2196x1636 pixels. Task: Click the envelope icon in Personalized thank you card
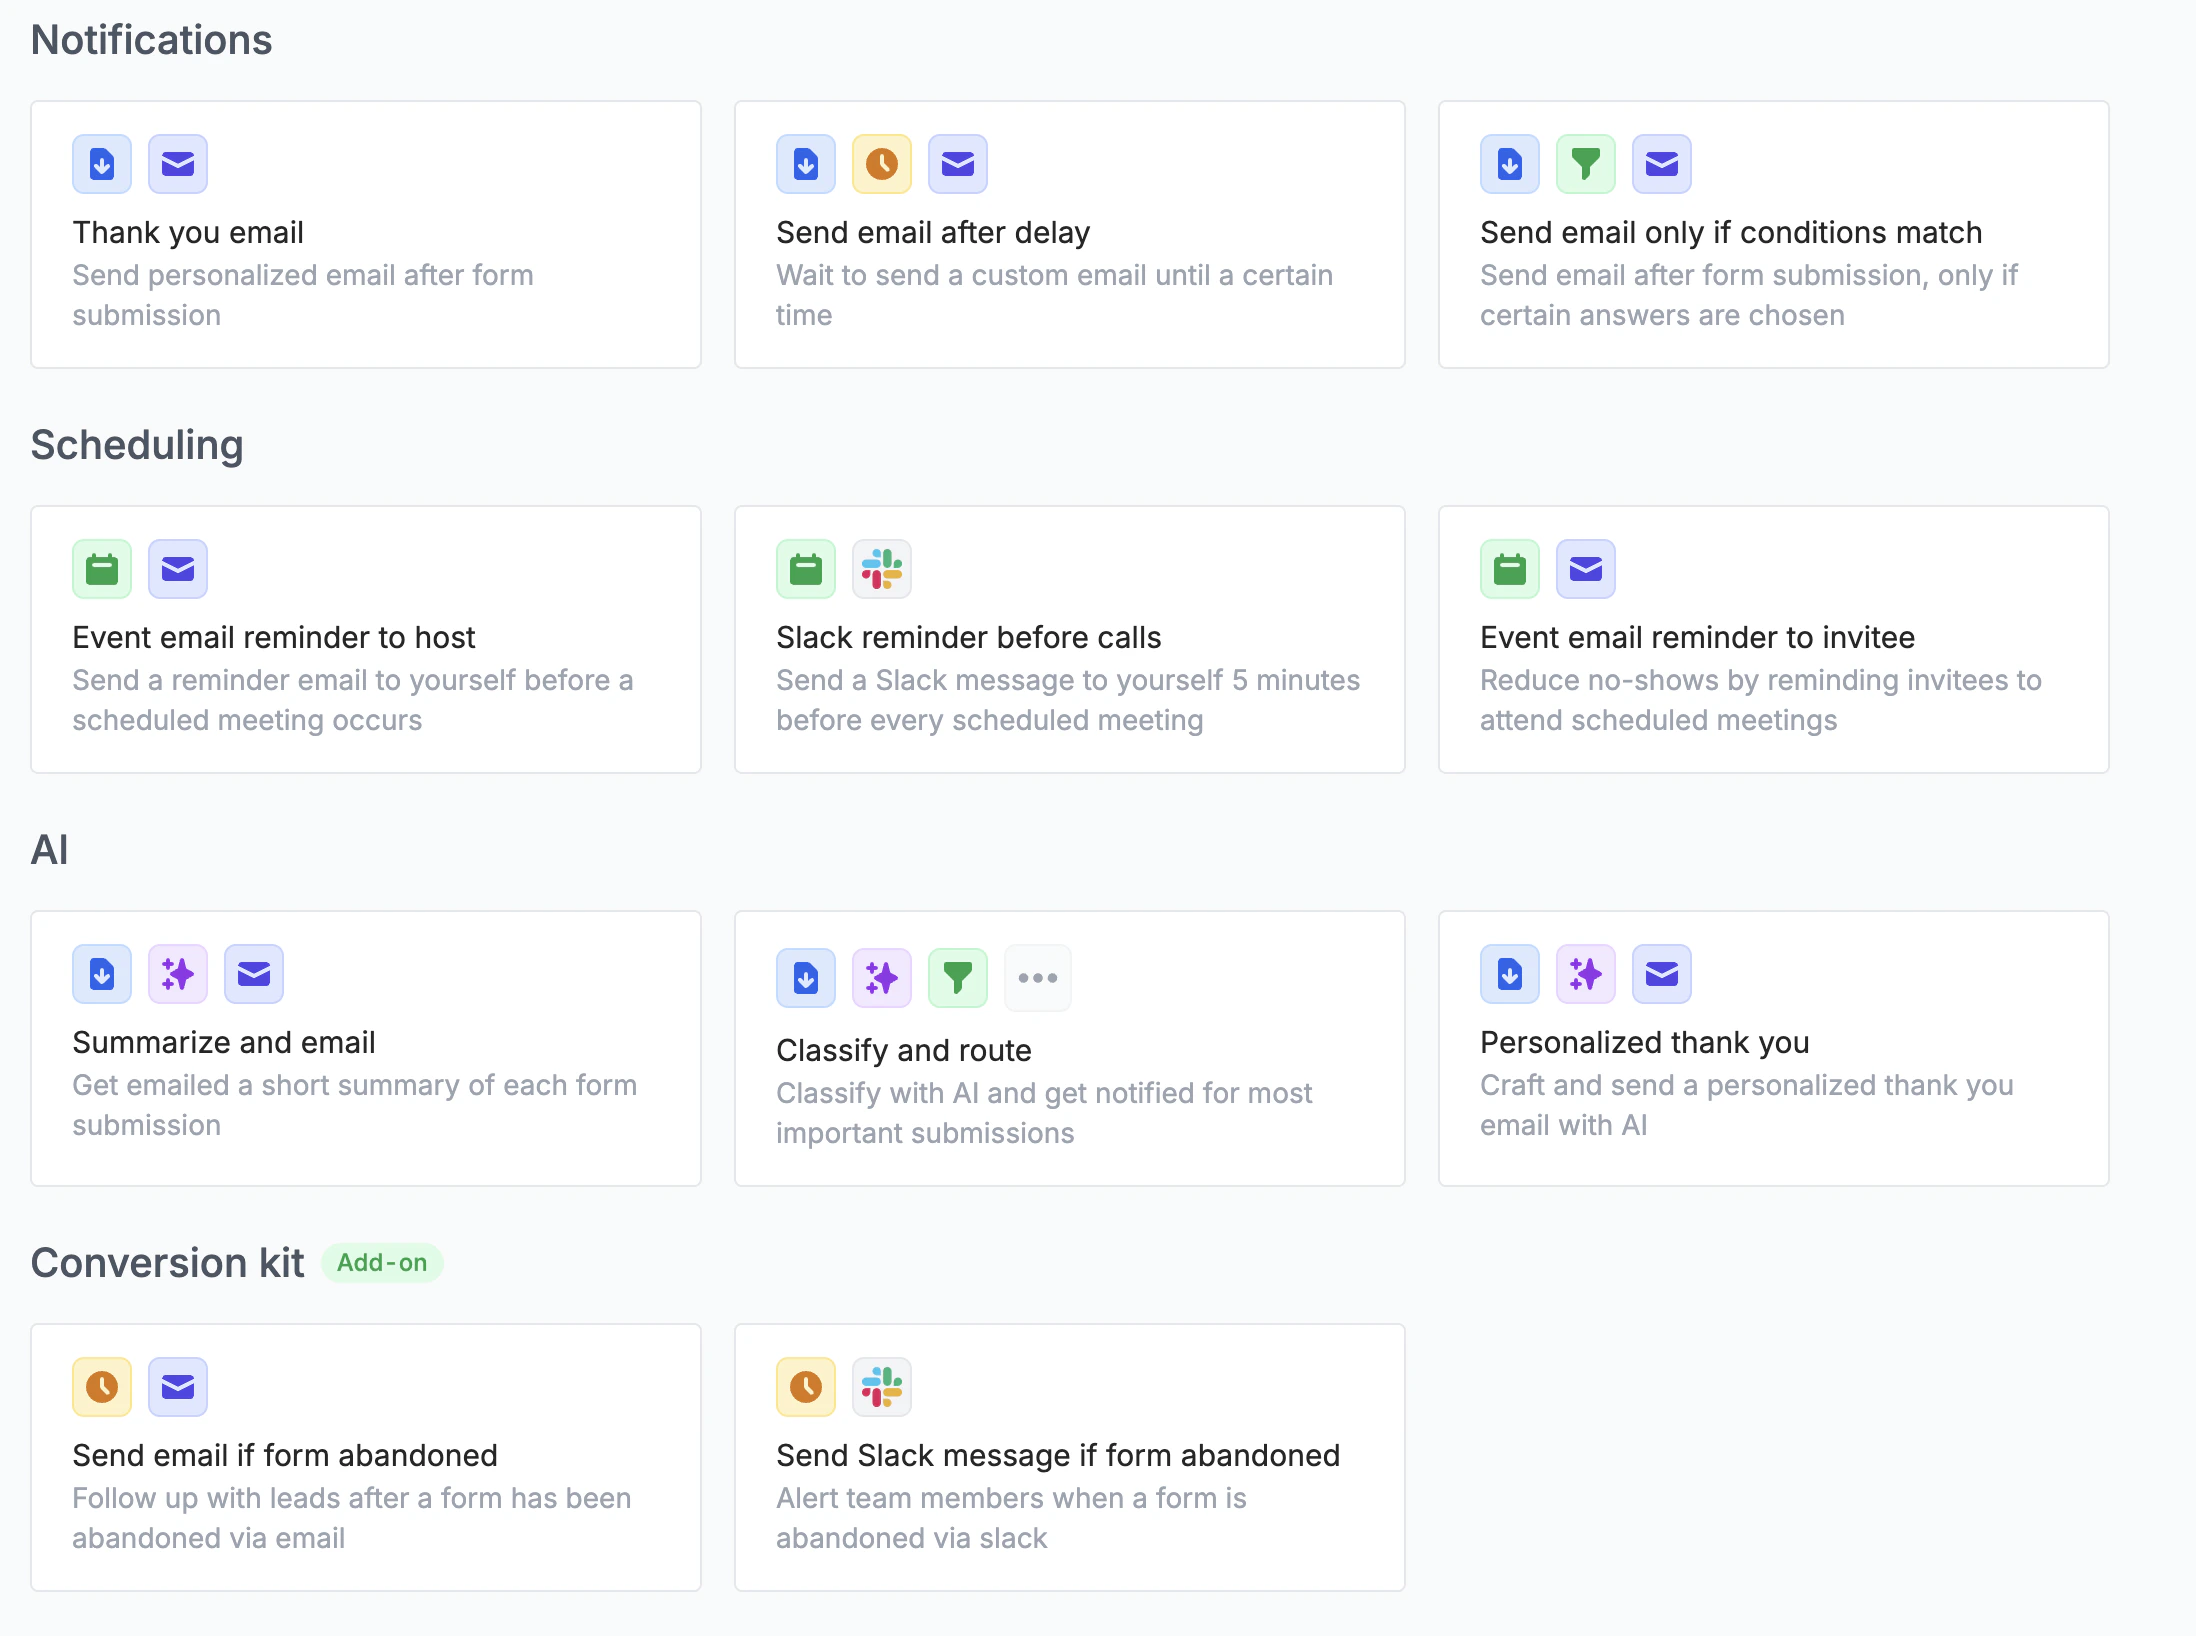[x=1661, y=974]
